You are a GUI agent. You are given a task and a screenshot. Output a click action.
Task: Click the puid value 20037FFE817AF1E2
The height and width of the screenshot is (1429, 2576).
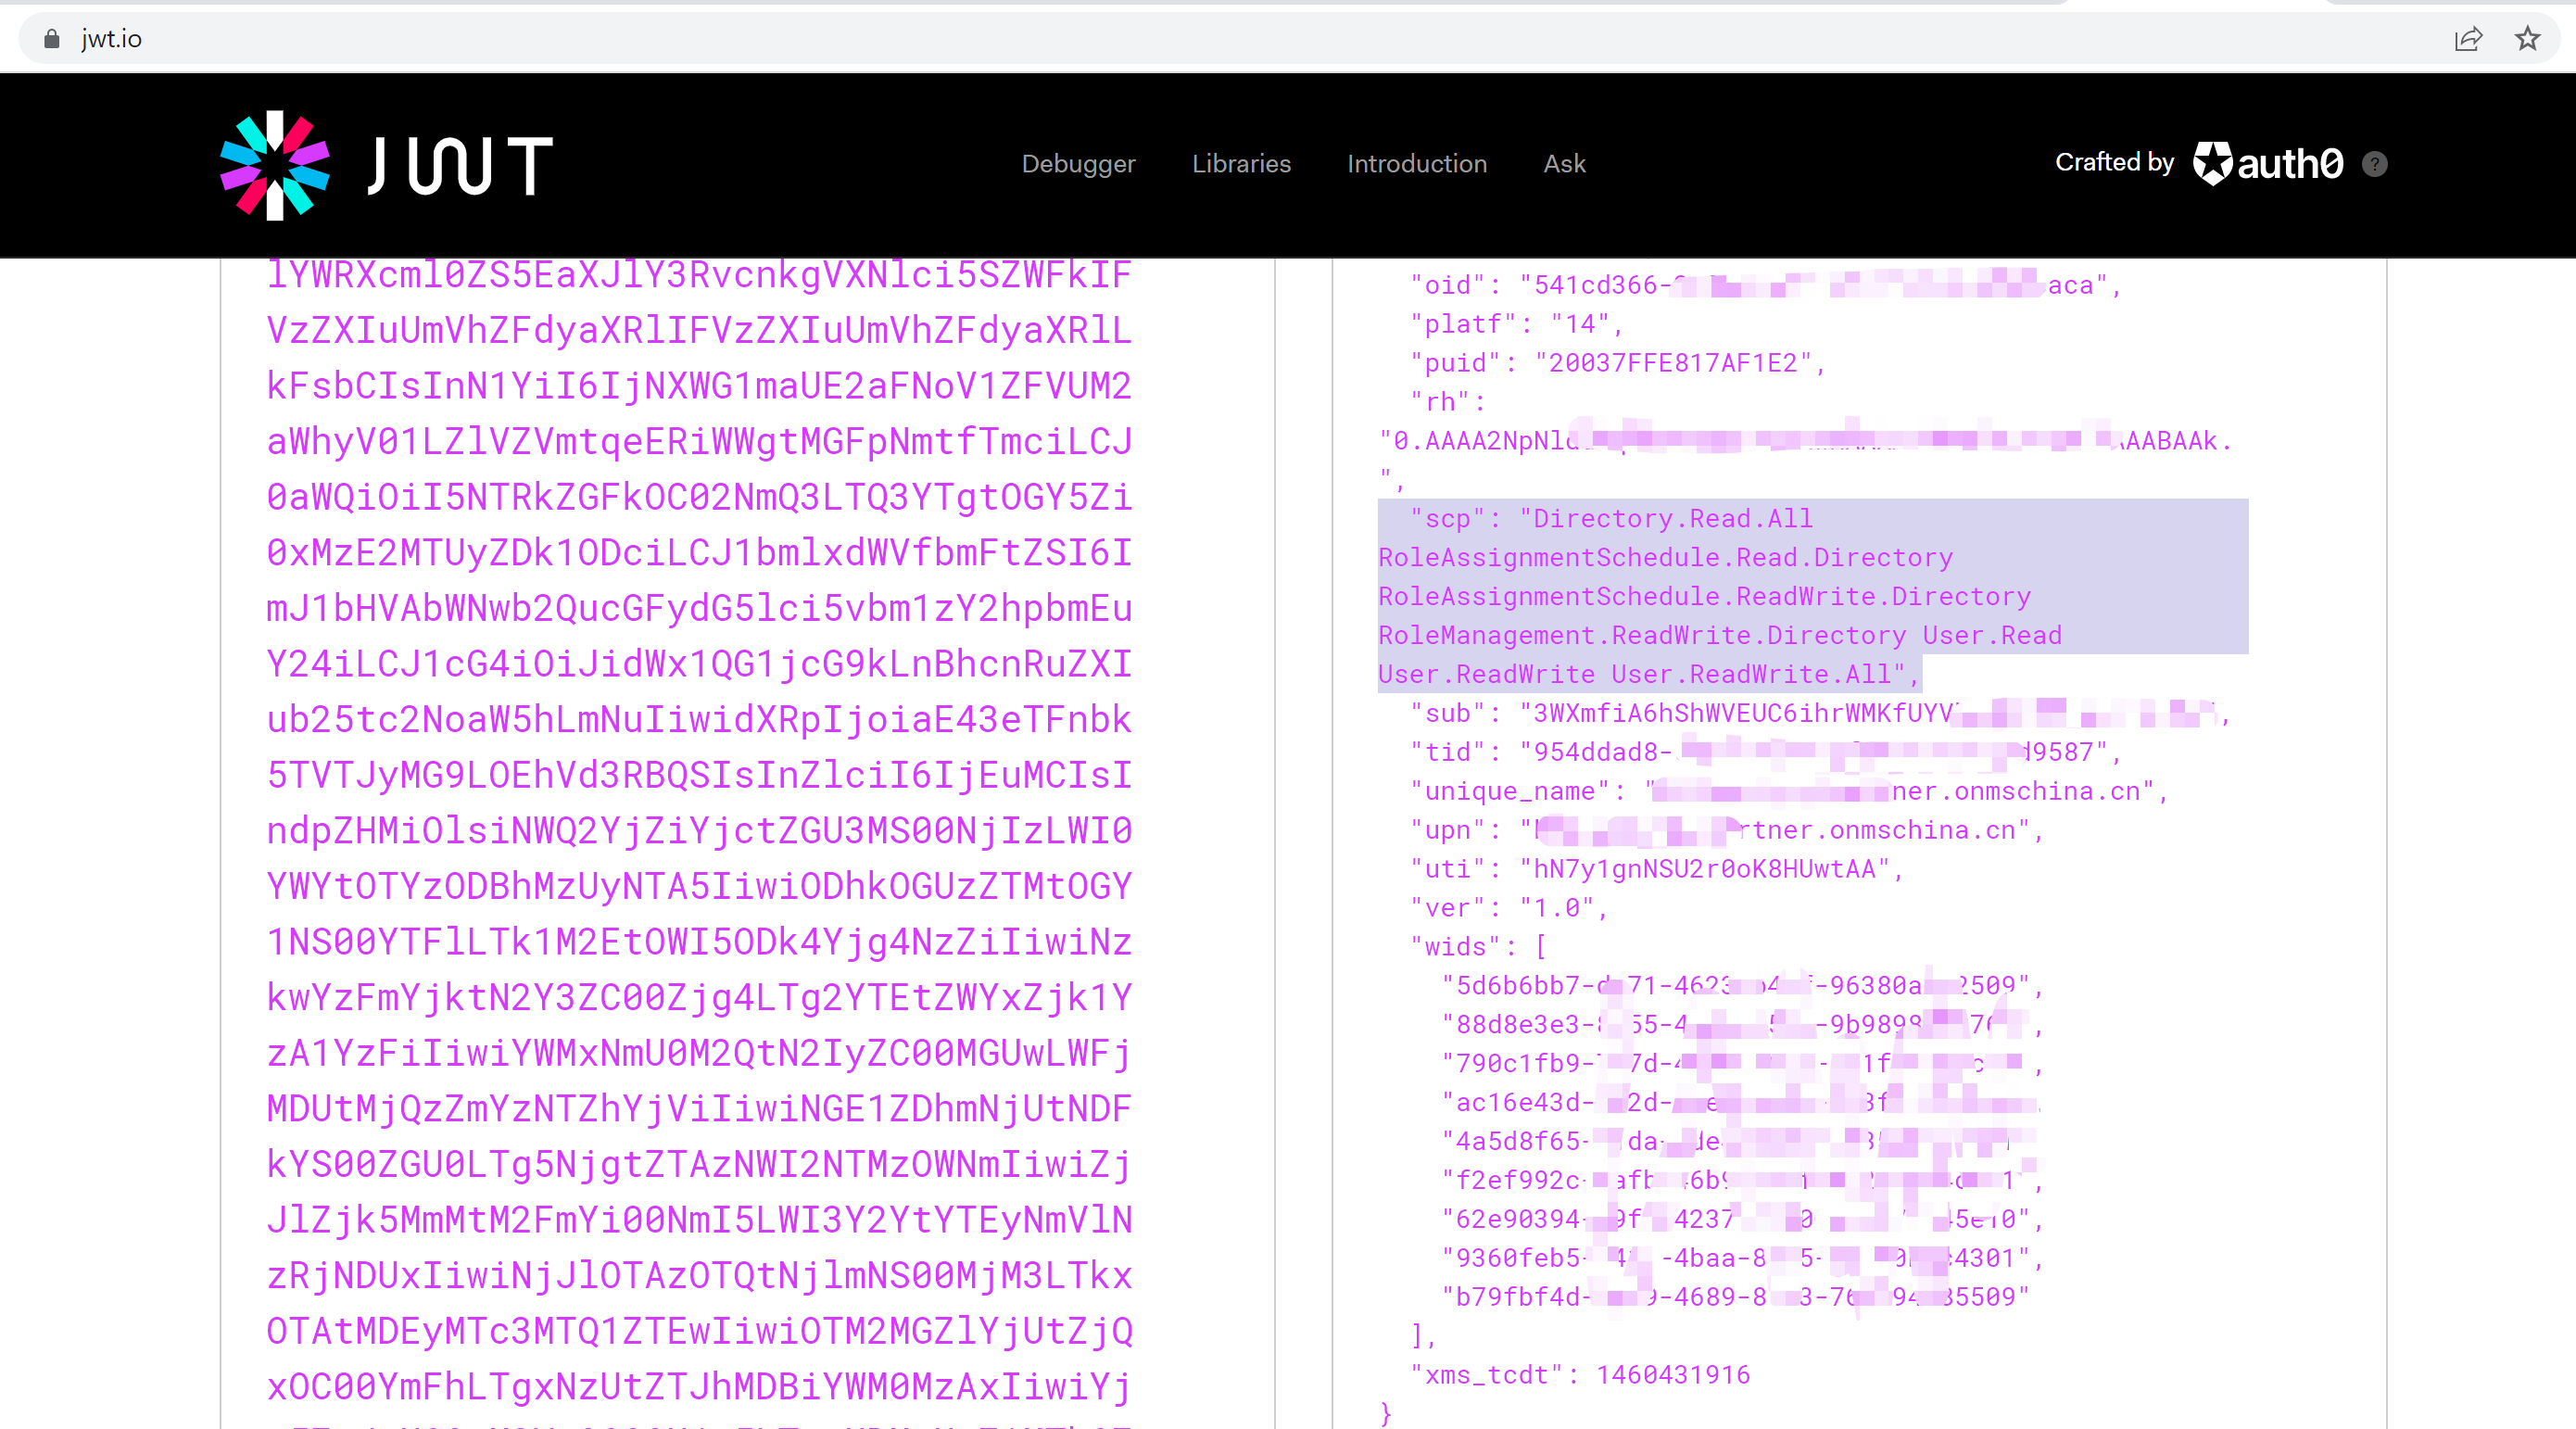(x=1672, y=363)
